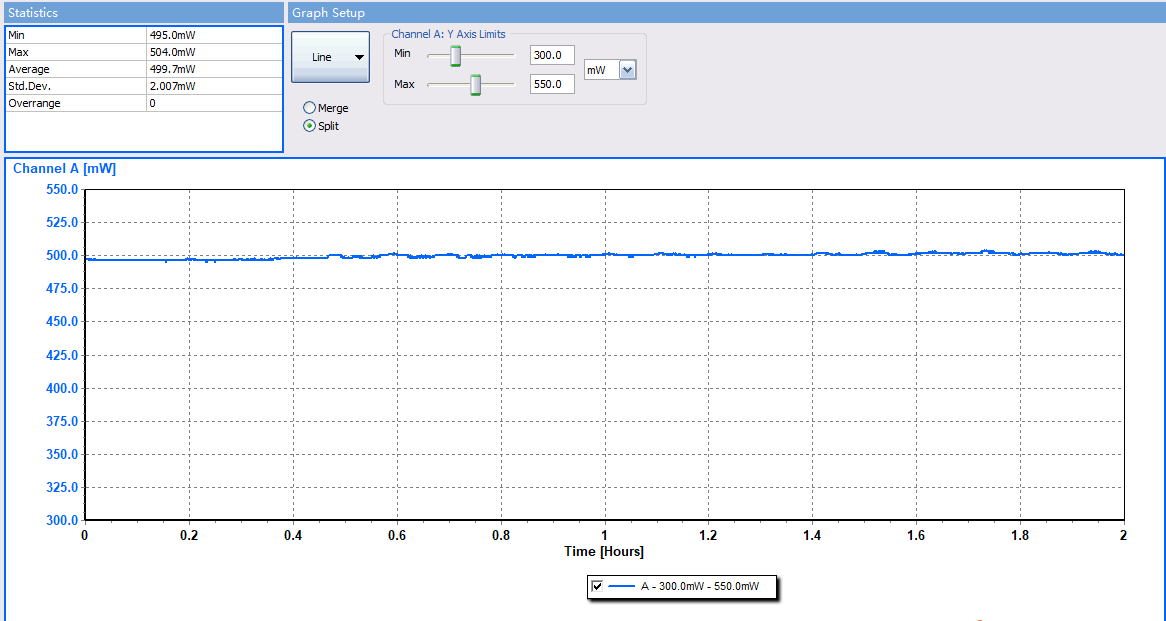The image size is (1166, 621).
Task: Select the Max statistics row value 504.0mW
Action: pos(171,52)
